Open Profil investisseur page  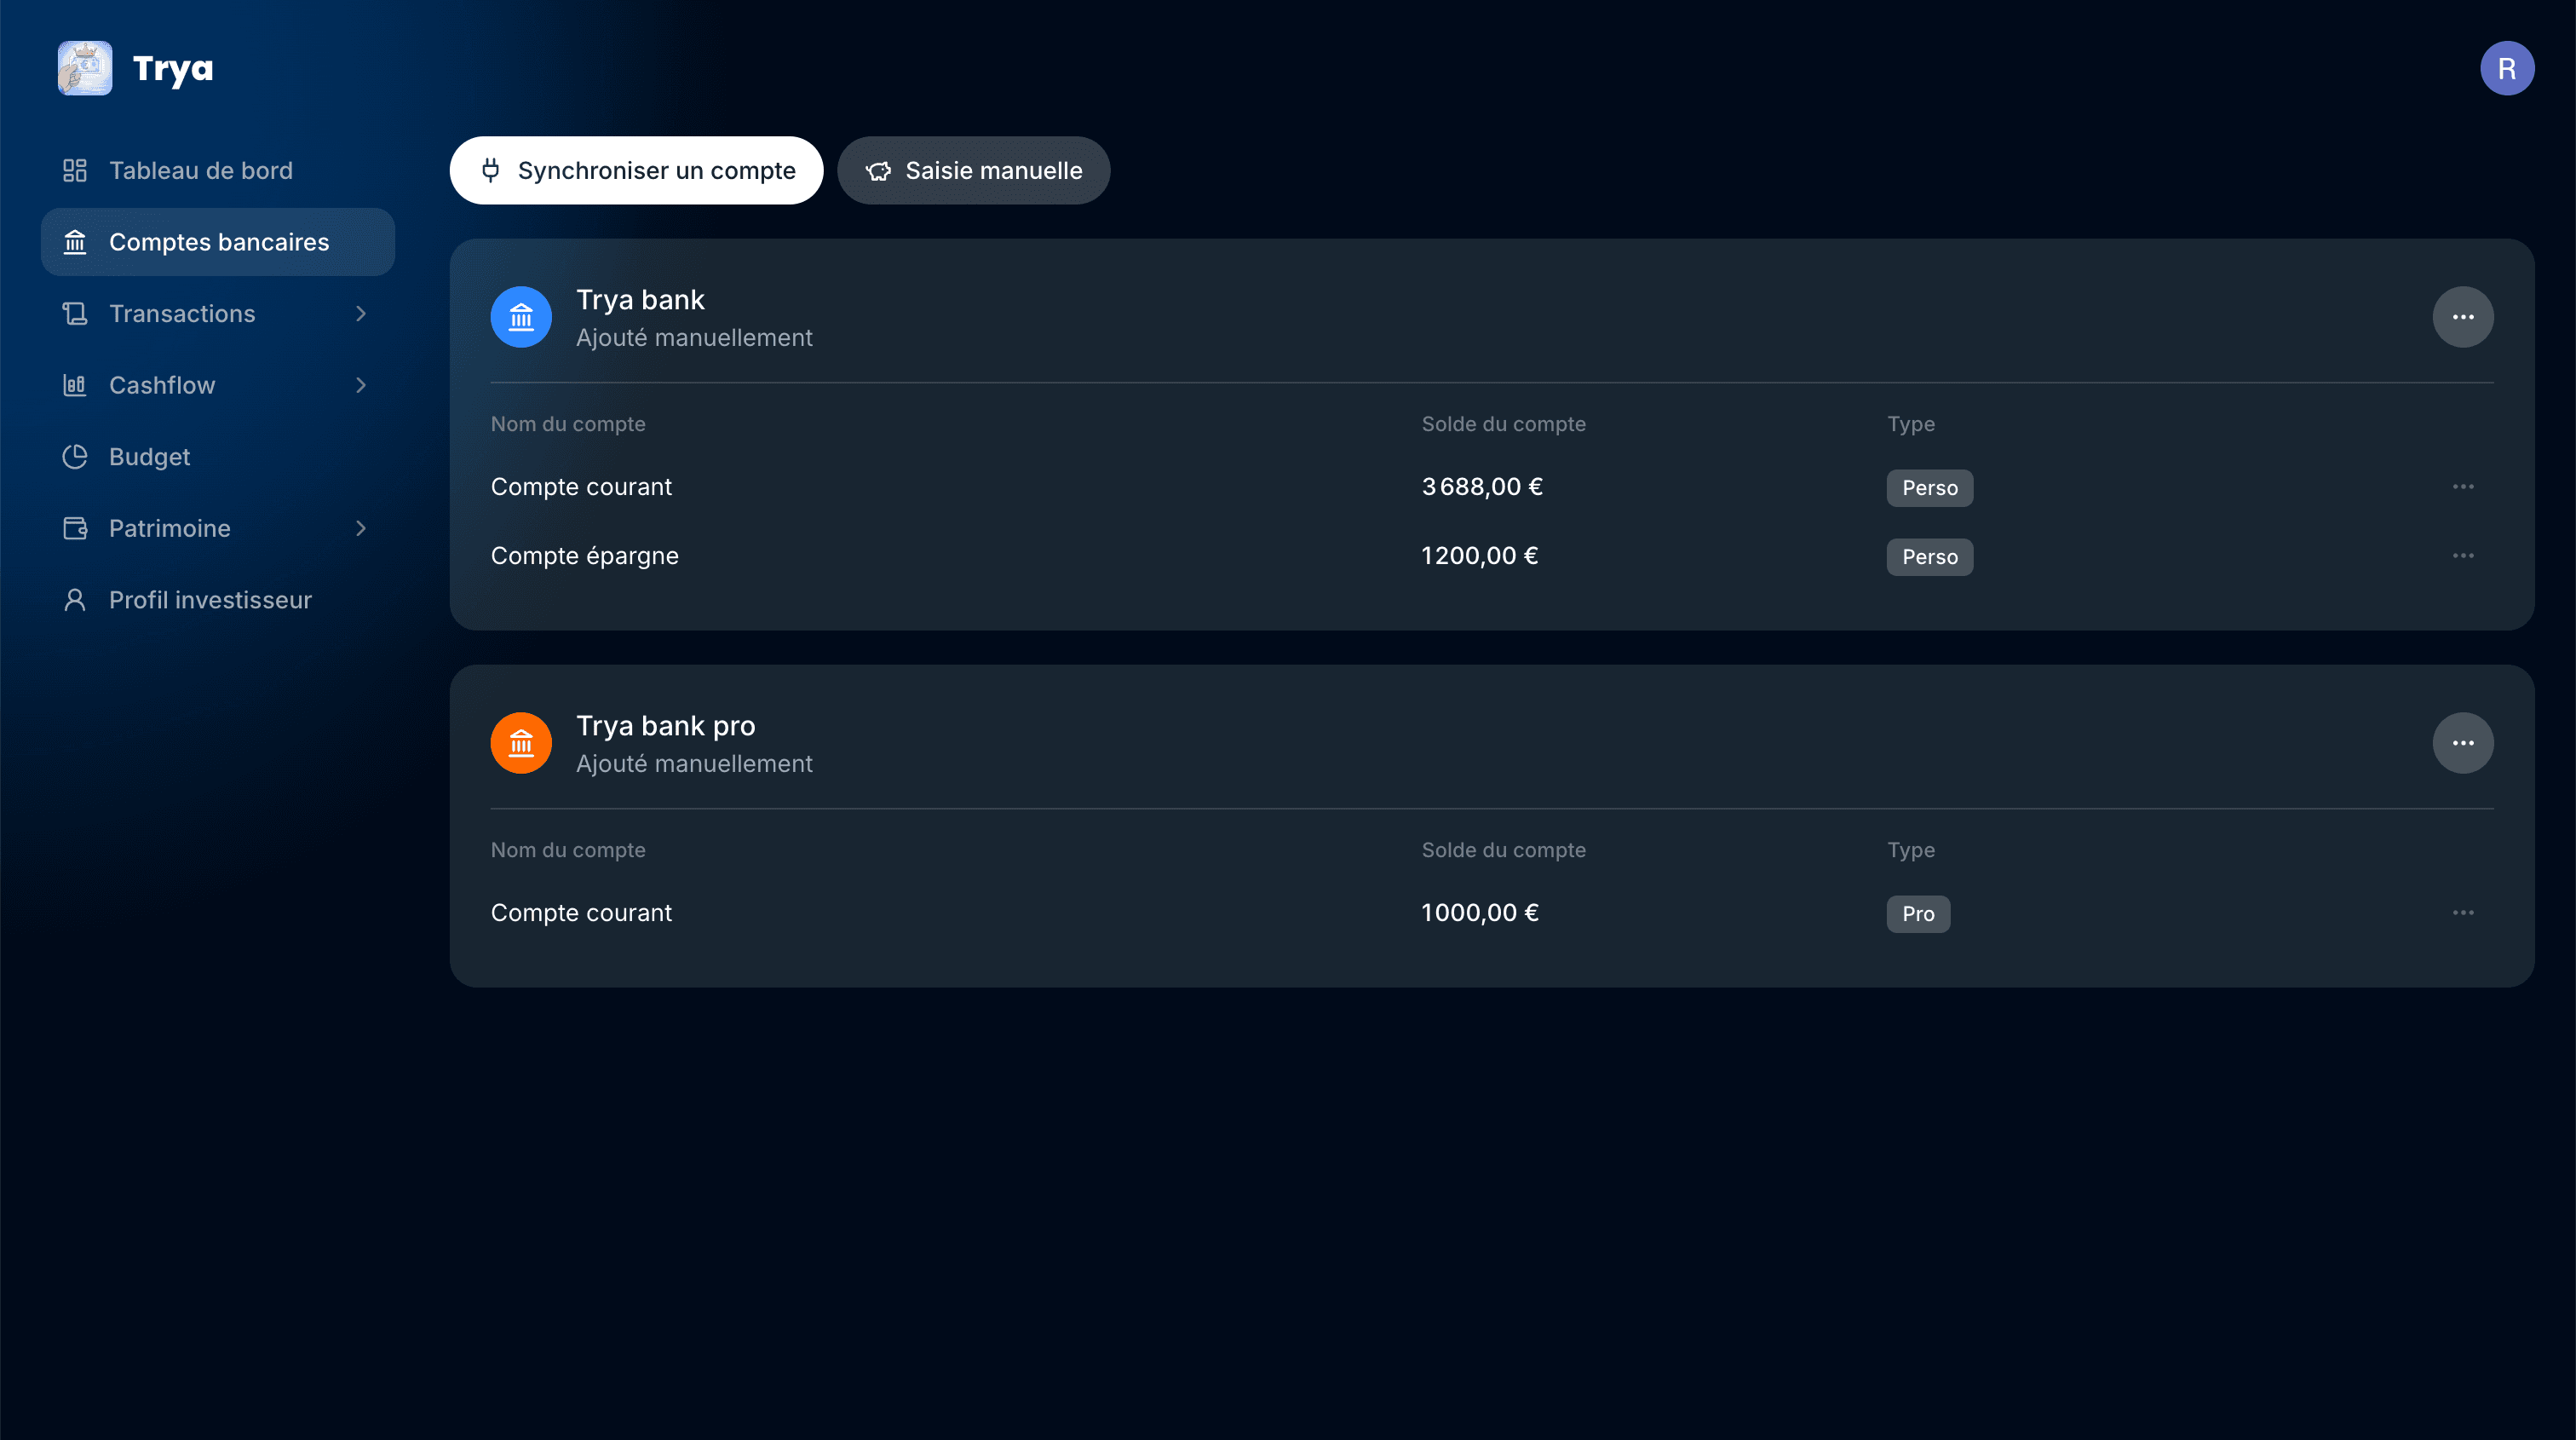pyautogui.click(x=218, y=600)
